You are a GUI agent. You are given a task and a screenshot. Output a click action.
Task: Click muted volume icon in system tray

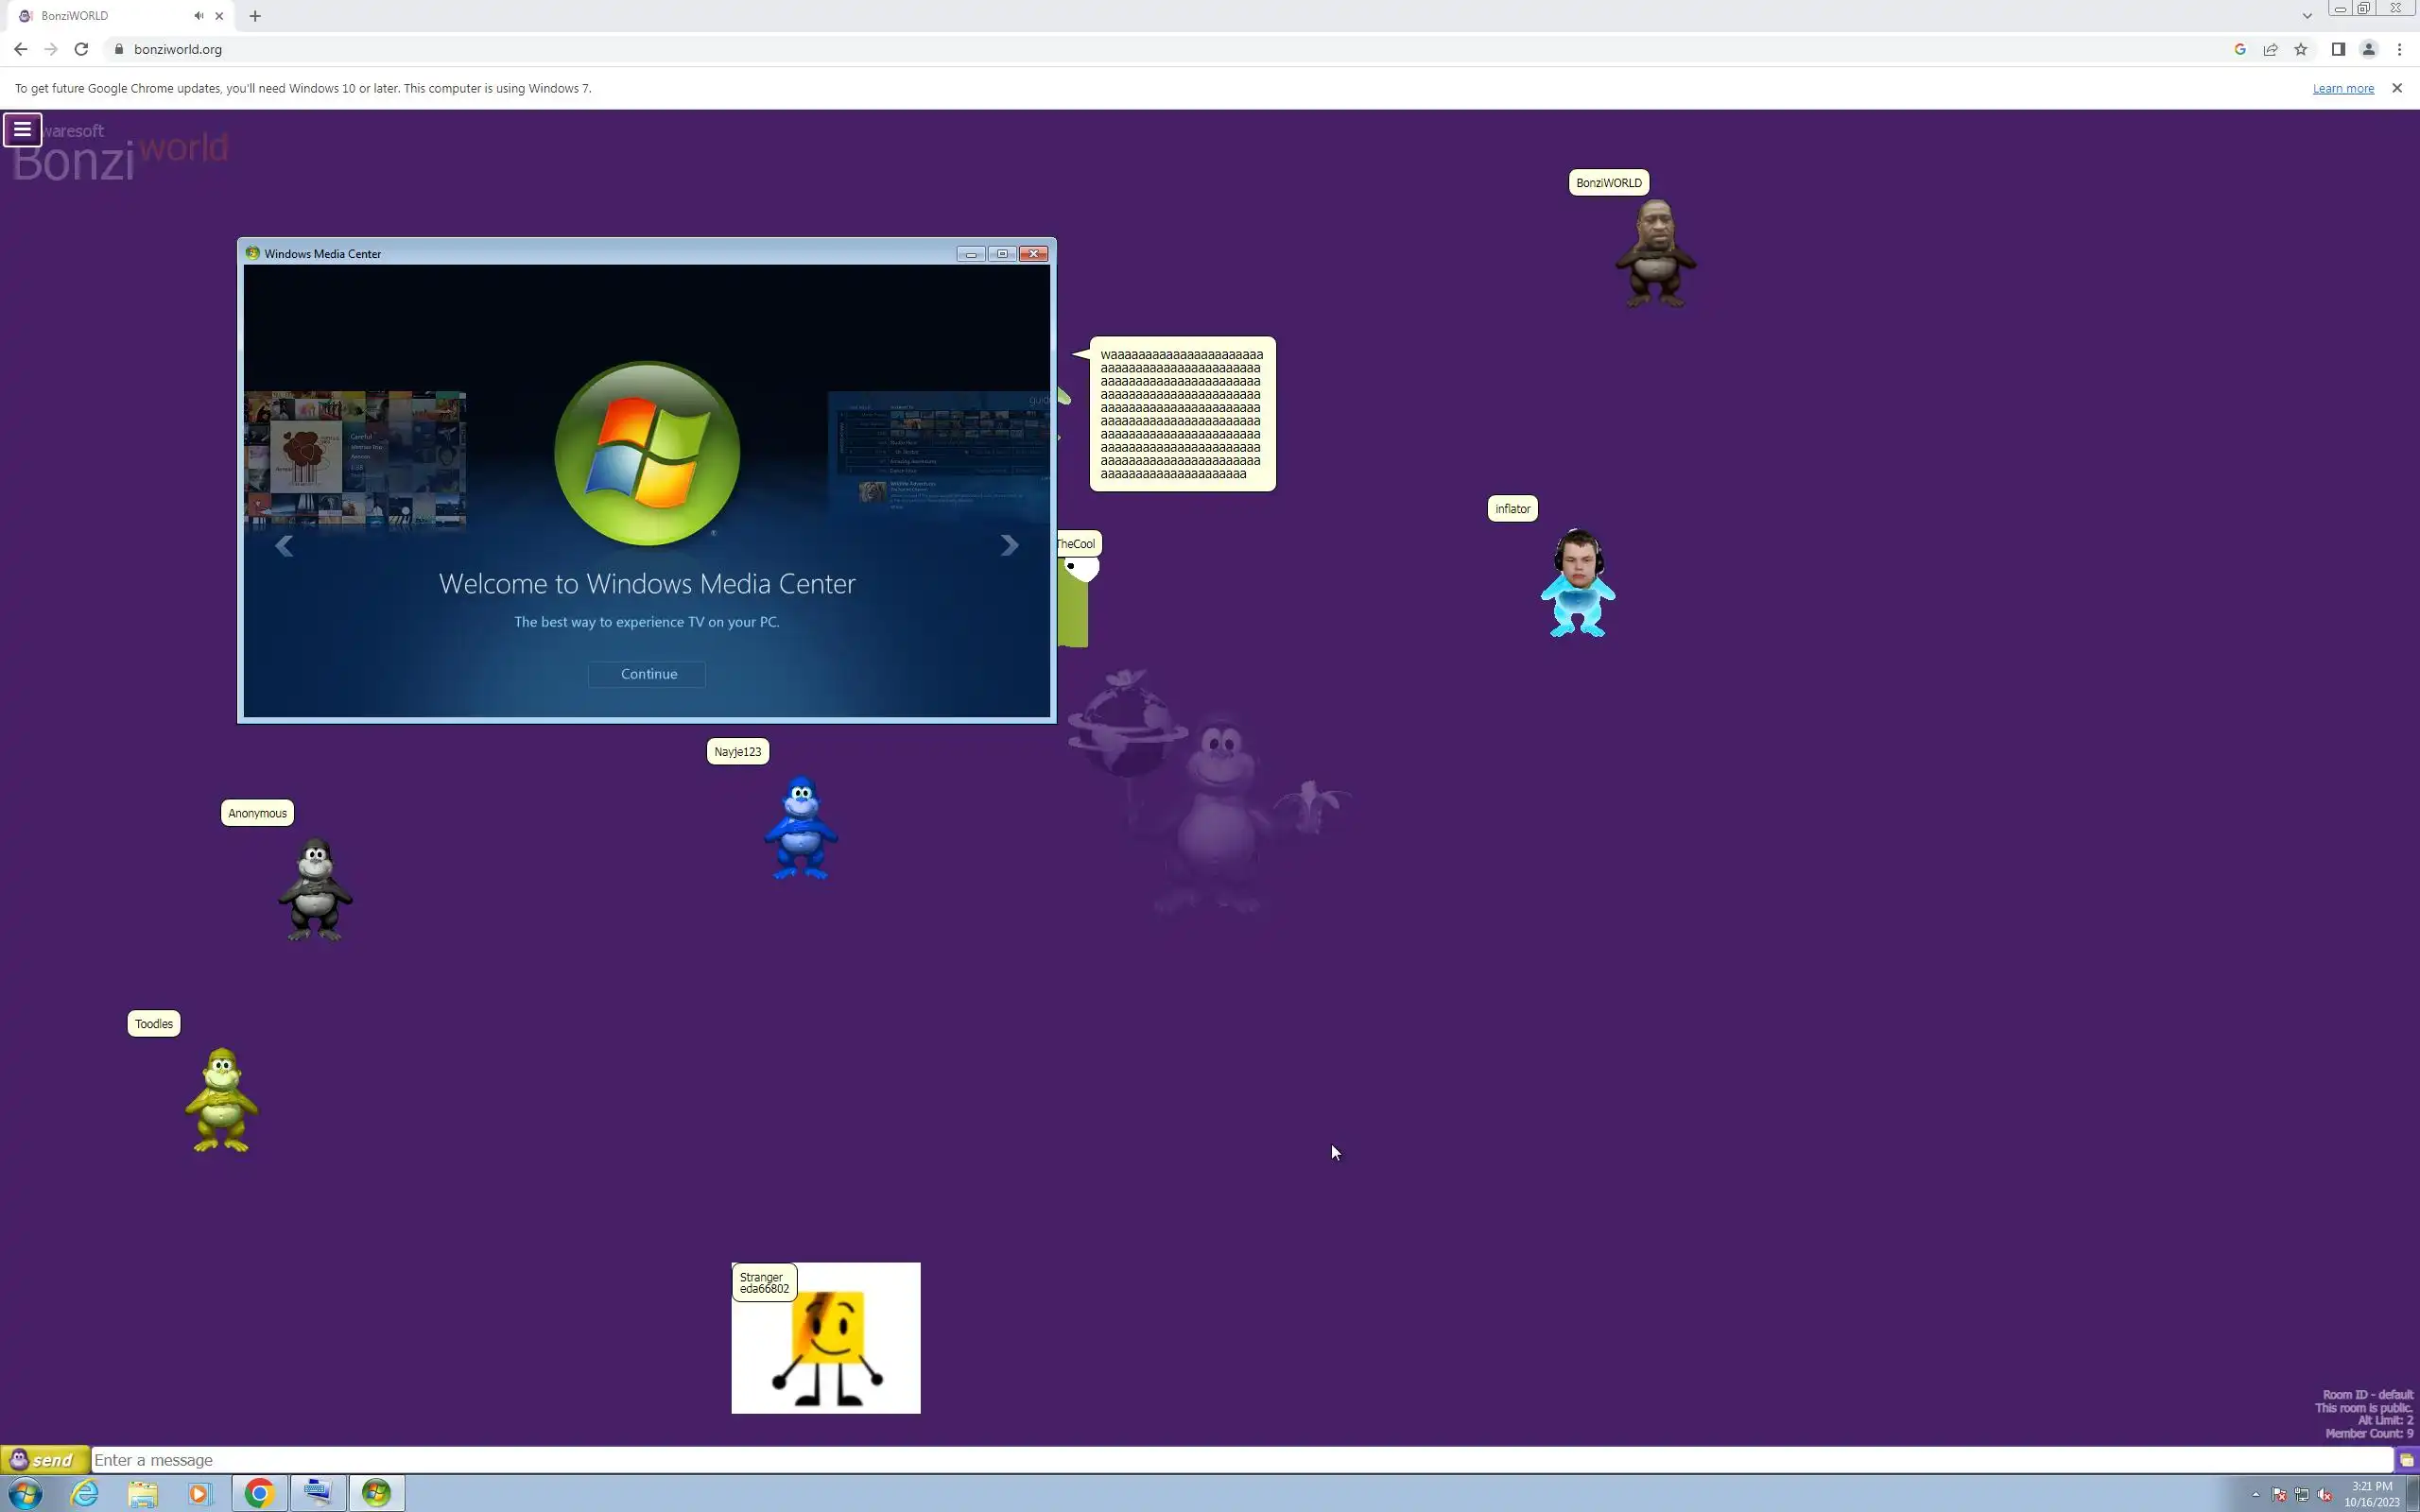coord(2324,1495)
